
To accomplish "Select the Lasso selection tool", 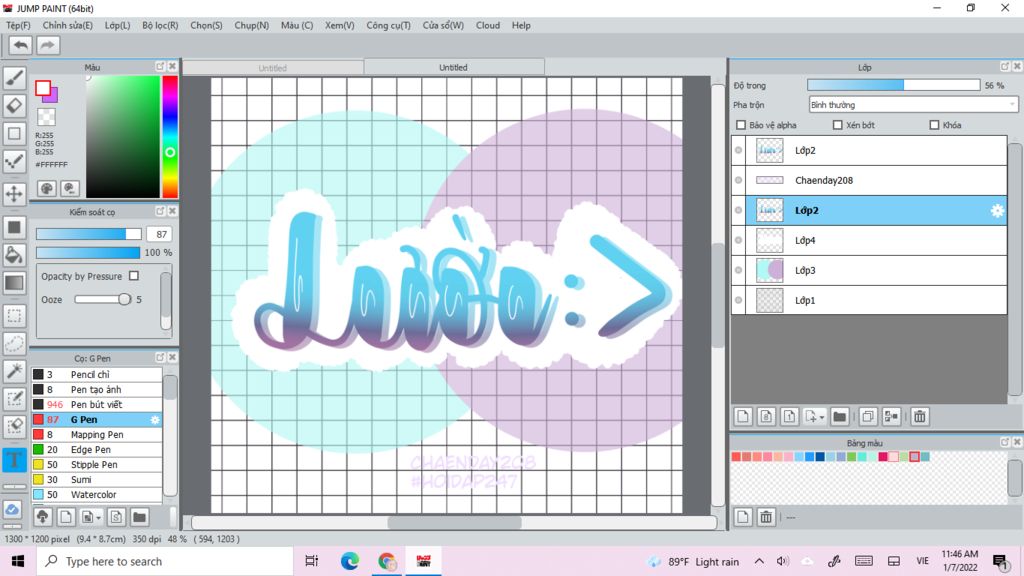I will tap(14, 344).
